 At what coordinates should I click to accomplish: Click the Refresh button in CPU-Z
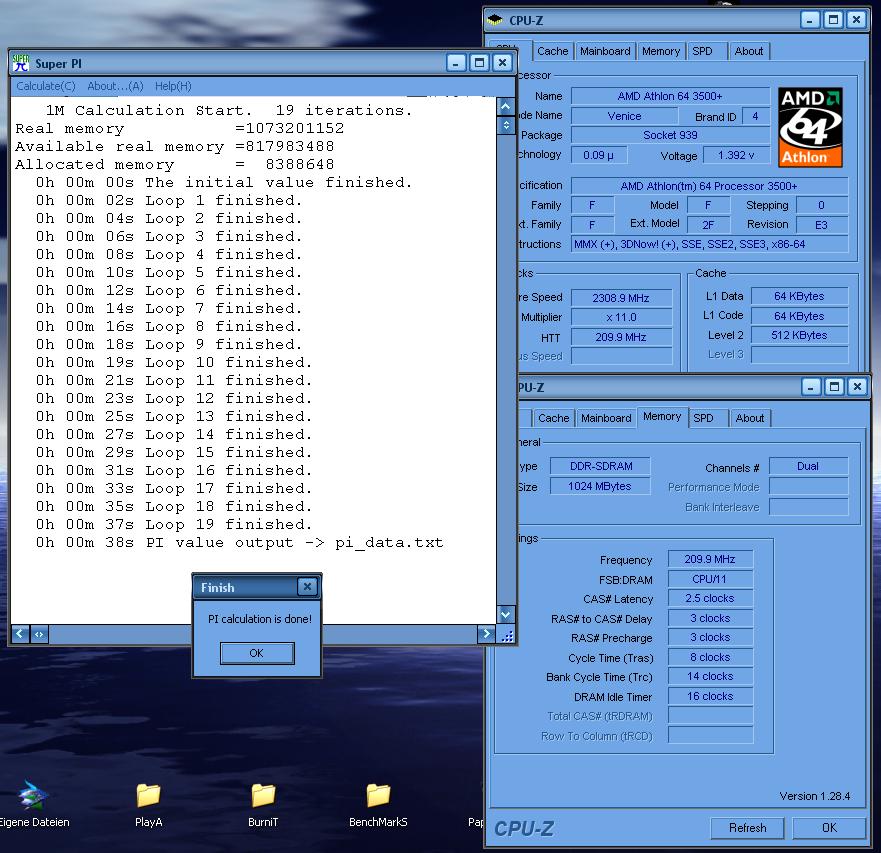point(747,828)
